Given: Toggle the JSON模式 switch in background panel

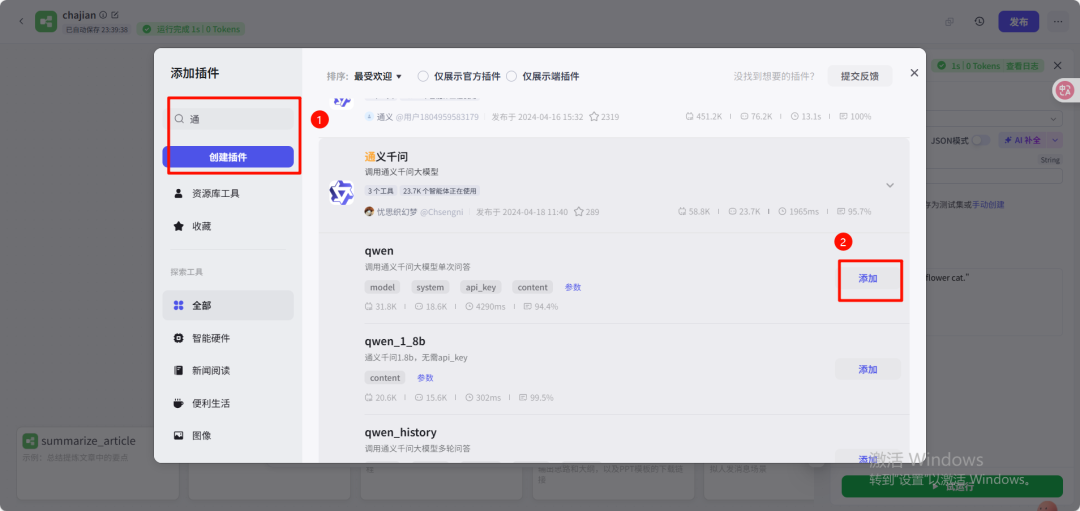Looking at the screenshot, I should [980, 140].
